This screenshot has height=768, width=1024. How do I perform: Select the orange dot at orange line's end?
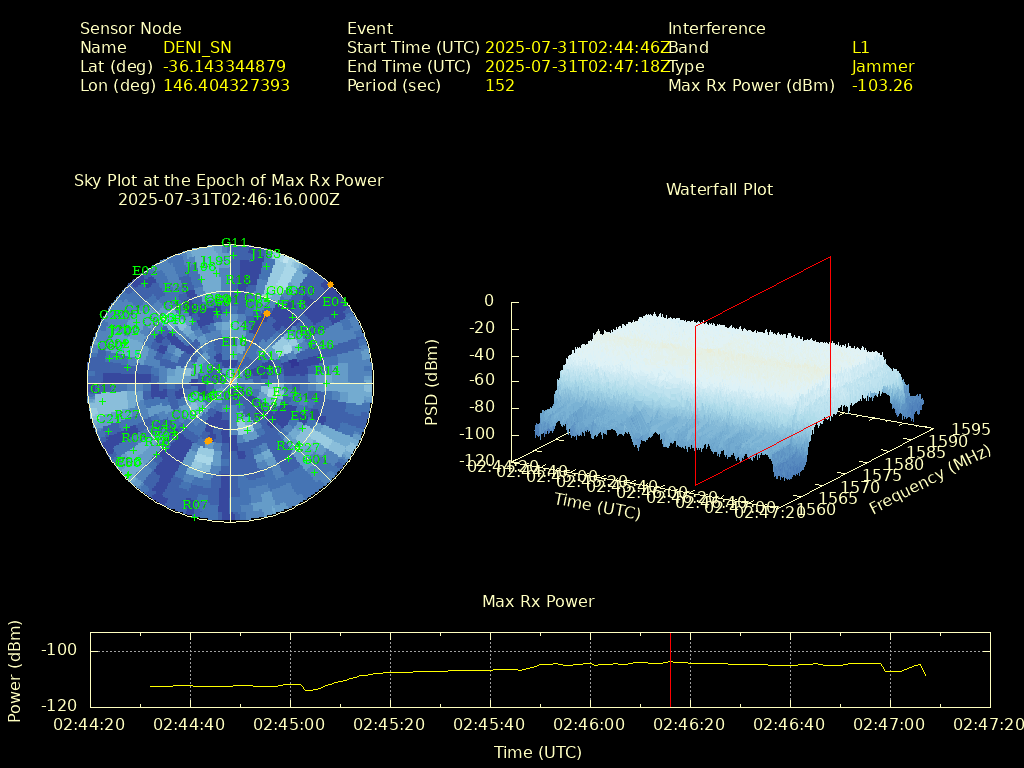coord(266,314)
